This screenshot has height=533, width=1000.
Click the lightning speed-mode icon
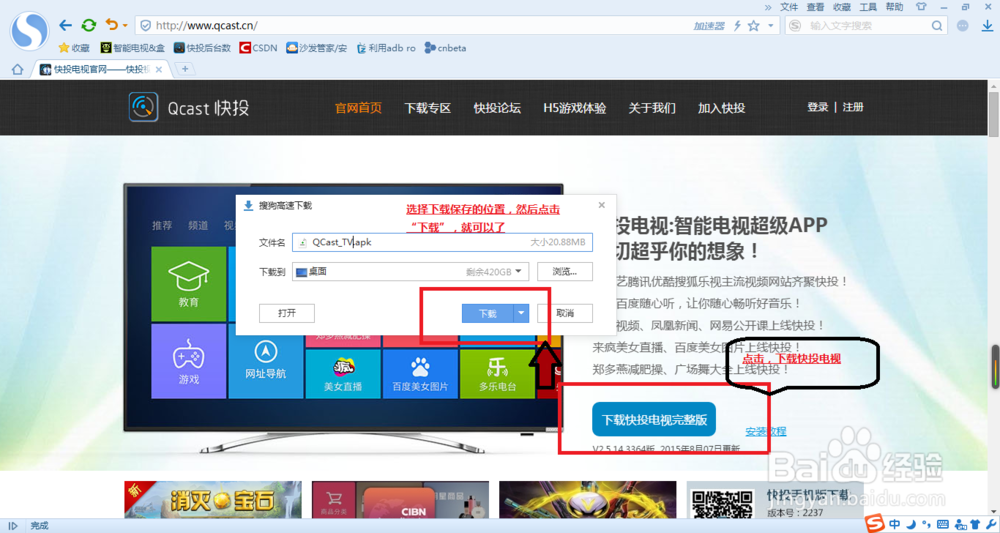point(737,26)
